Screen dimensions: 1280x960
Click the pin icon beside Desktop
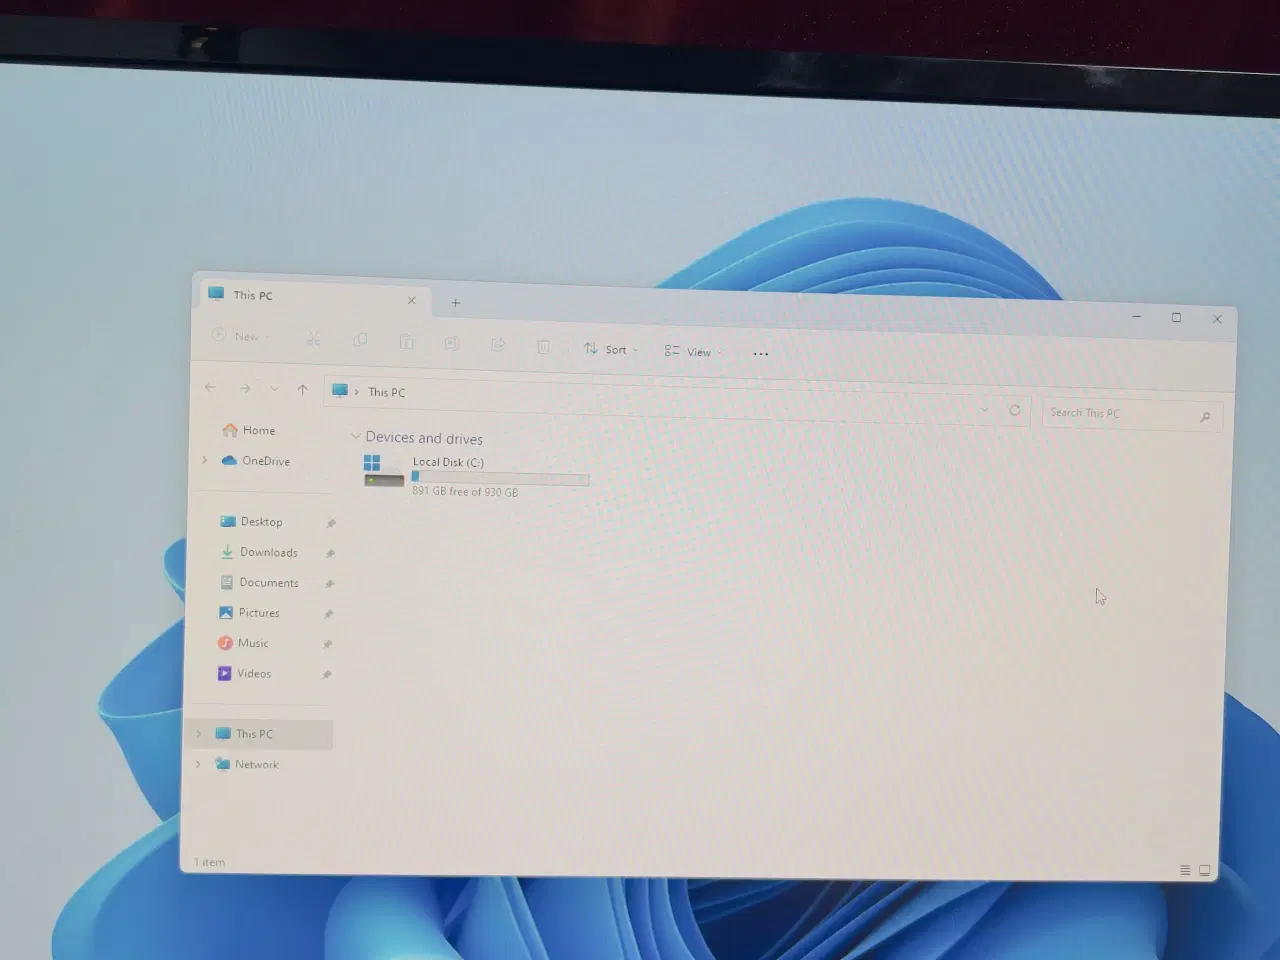click(331, 523)
